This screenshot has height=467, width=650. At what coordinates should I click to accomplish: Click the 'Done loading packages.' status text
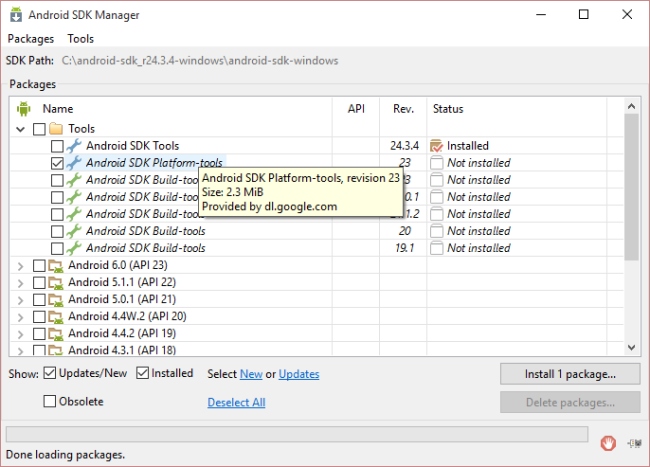pos(65,455)
